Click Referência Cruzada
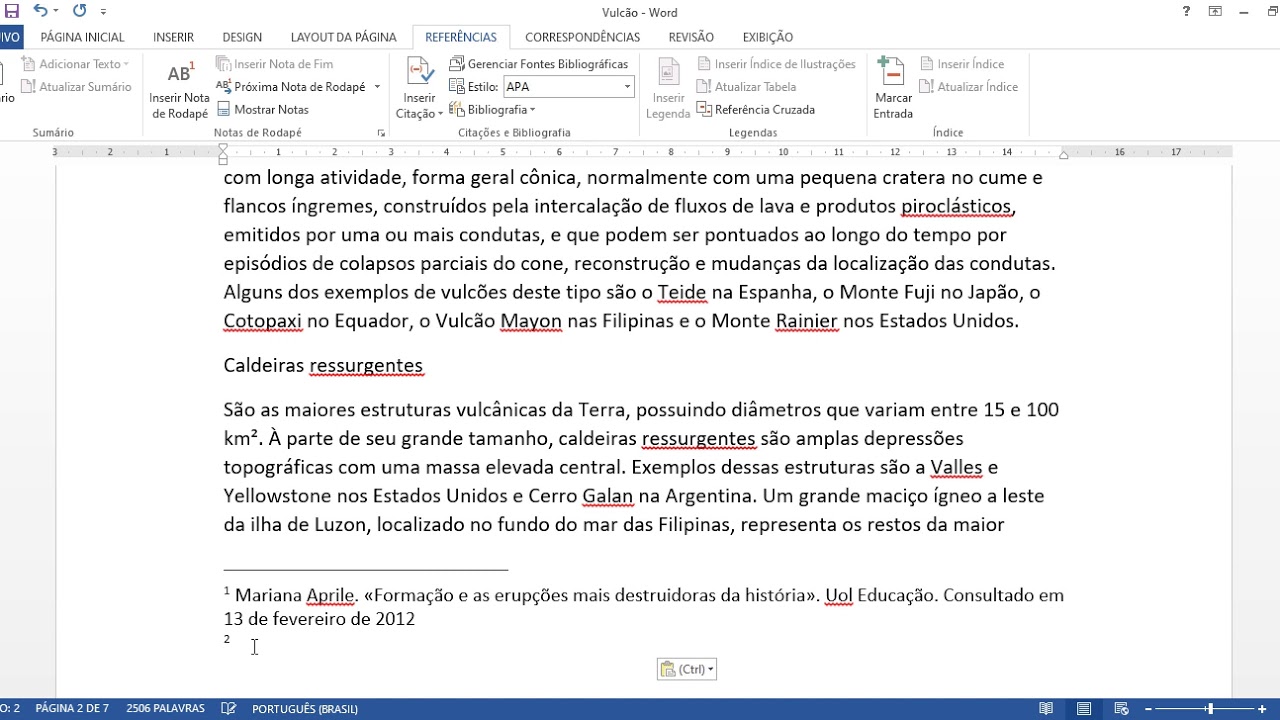This screenshot has height=720, width=1280. coord(755,110)
